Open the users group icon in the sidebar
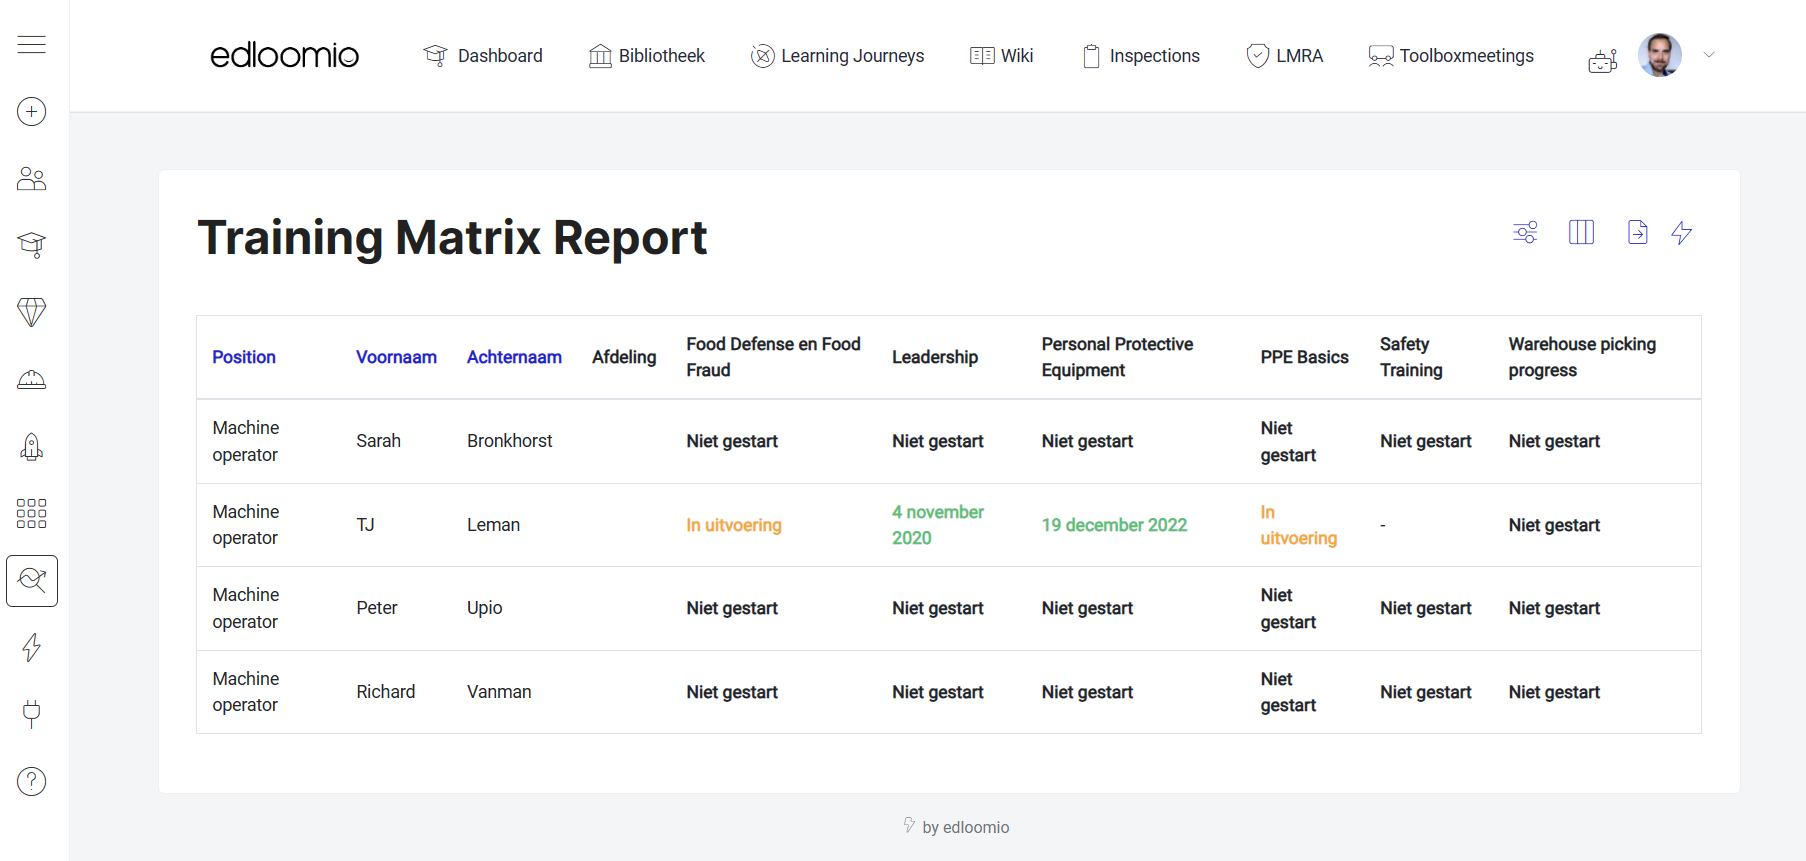Viewport: 1806px width, 861px height. 32,179
